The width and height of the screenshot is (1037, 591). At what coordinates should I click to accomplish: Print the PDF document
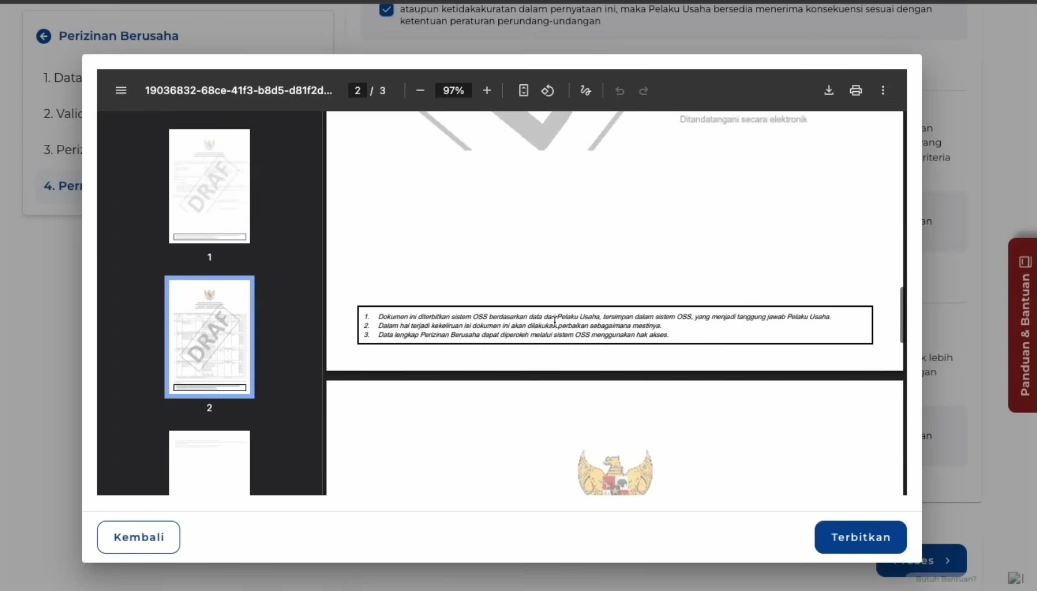coord(855,90)
